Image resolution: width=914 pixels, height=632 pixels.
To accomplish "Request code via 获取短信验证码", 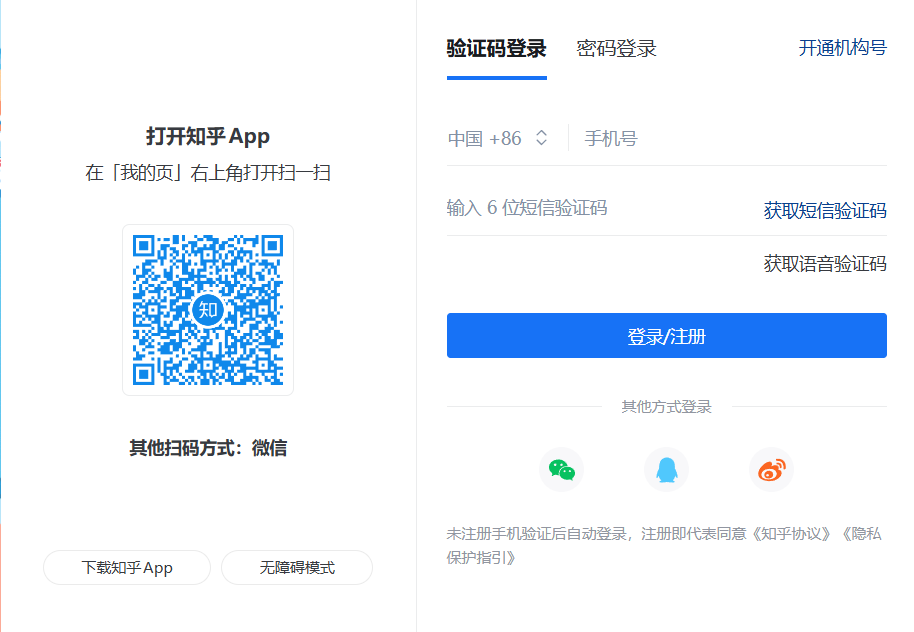I will pyautogui.click(x=825, y=211).
